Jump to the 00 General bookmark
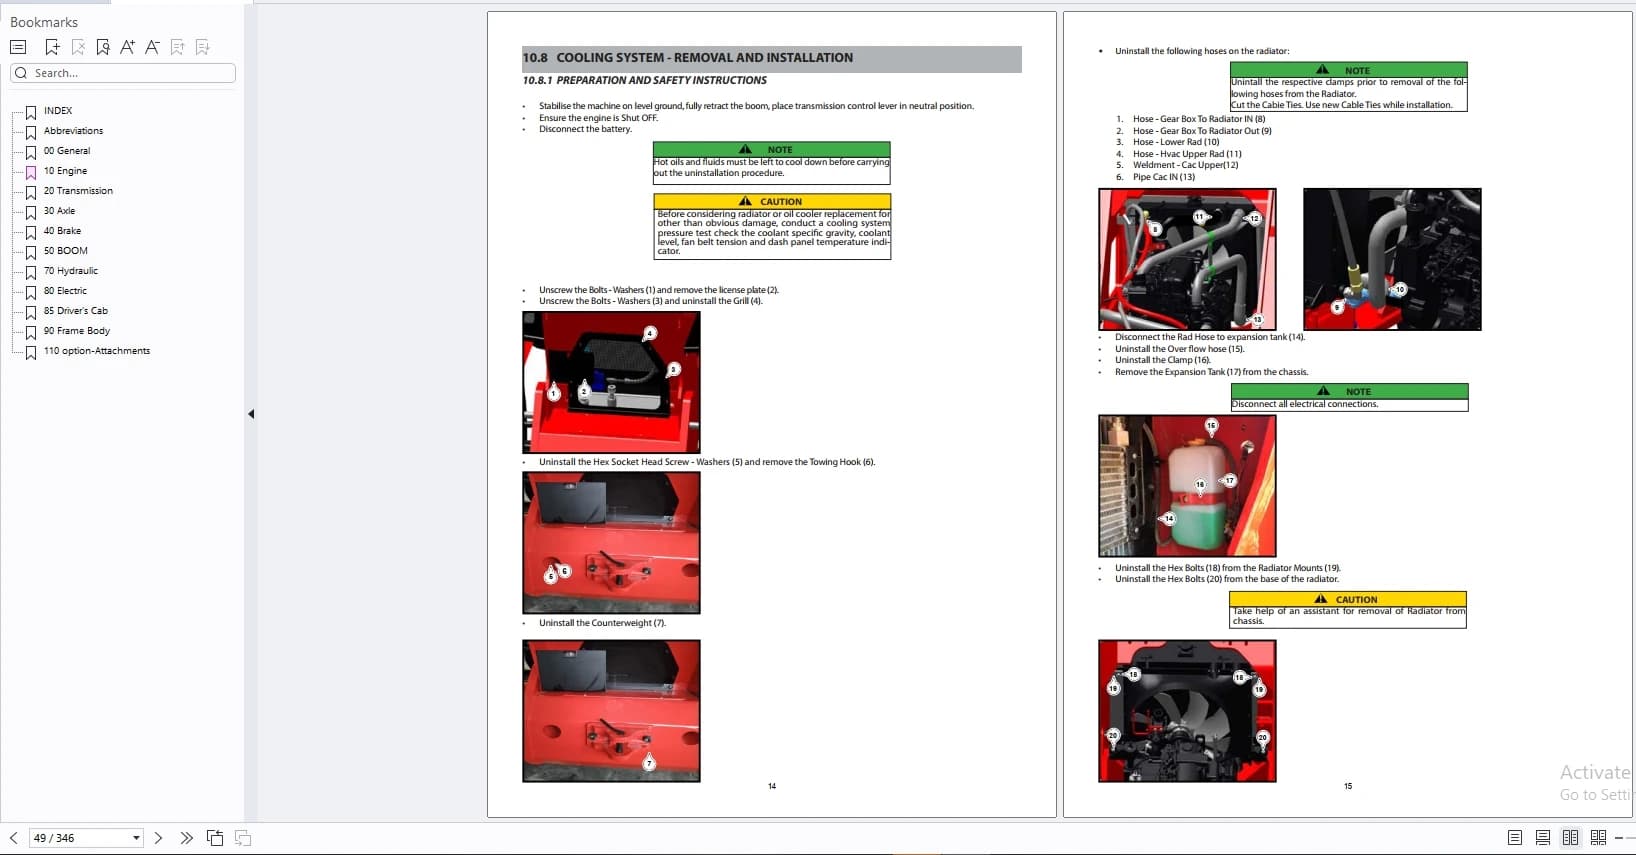Screen dimensions: 1636x855 pos(67,151)
